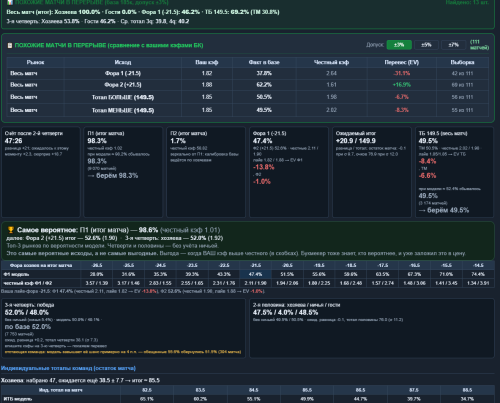This screenshot has height=403, width=500.
Task: Click the -8.3% EV value
Action: 401,110
